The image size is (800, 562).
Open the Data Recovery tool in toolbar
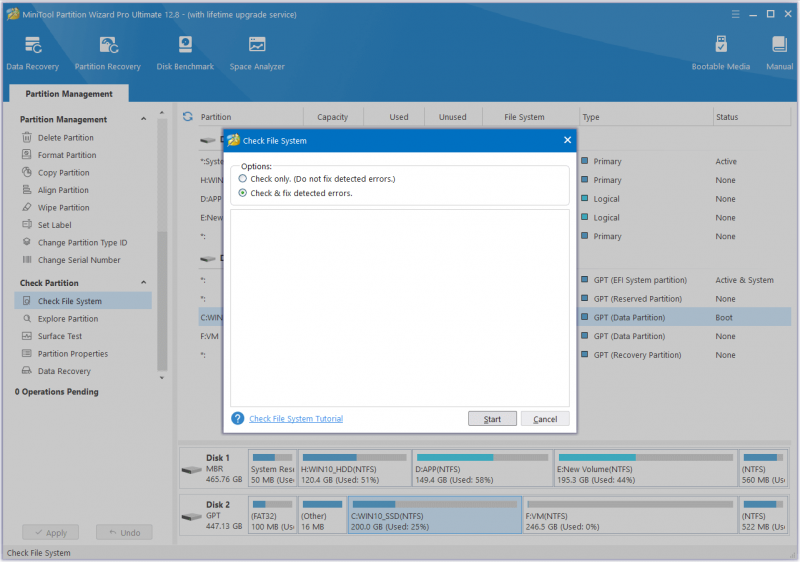[33, 53]
